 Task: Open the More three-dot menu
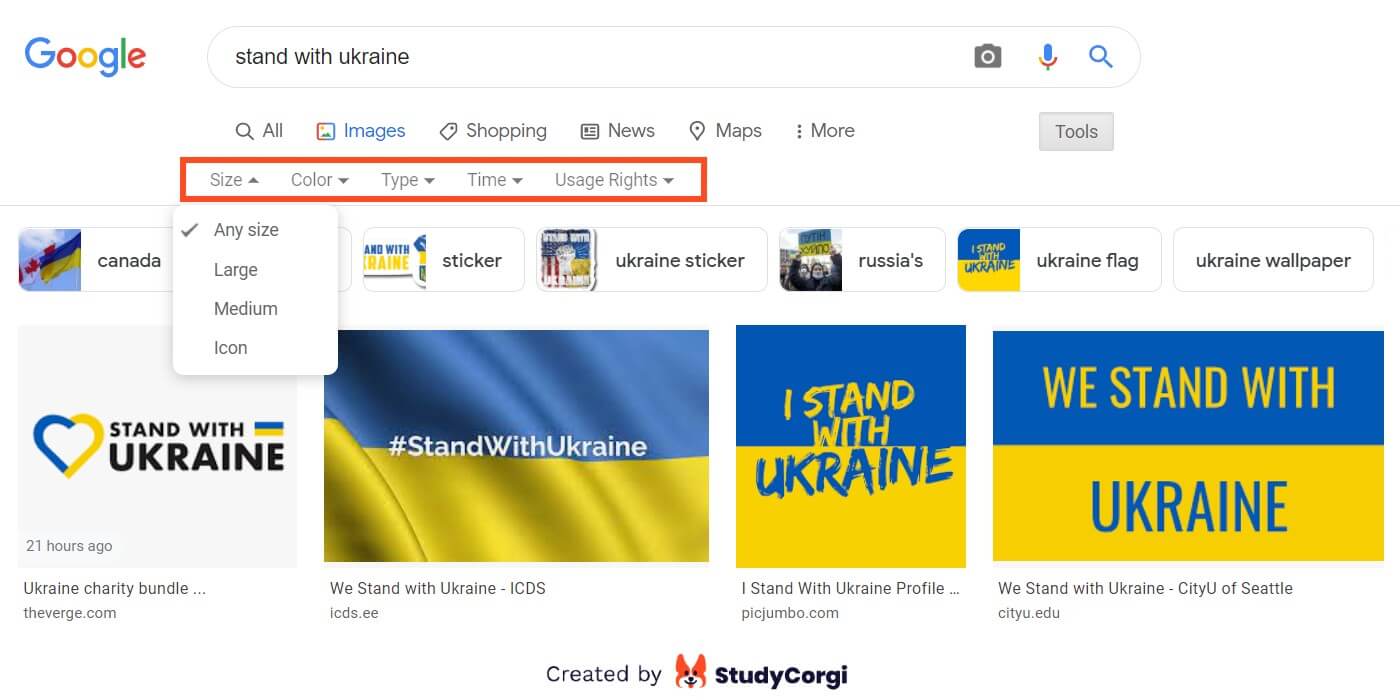pyautogui.click(x=824, y=131)
